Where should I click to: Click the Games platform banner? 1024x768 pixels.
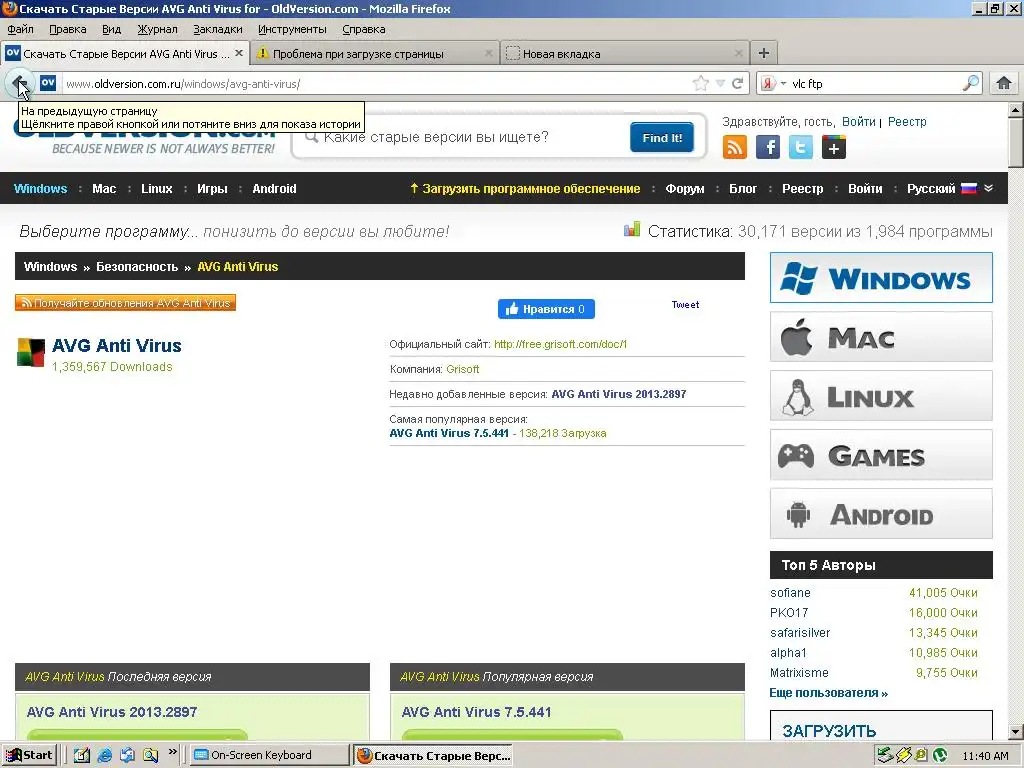tap(881, 455)
